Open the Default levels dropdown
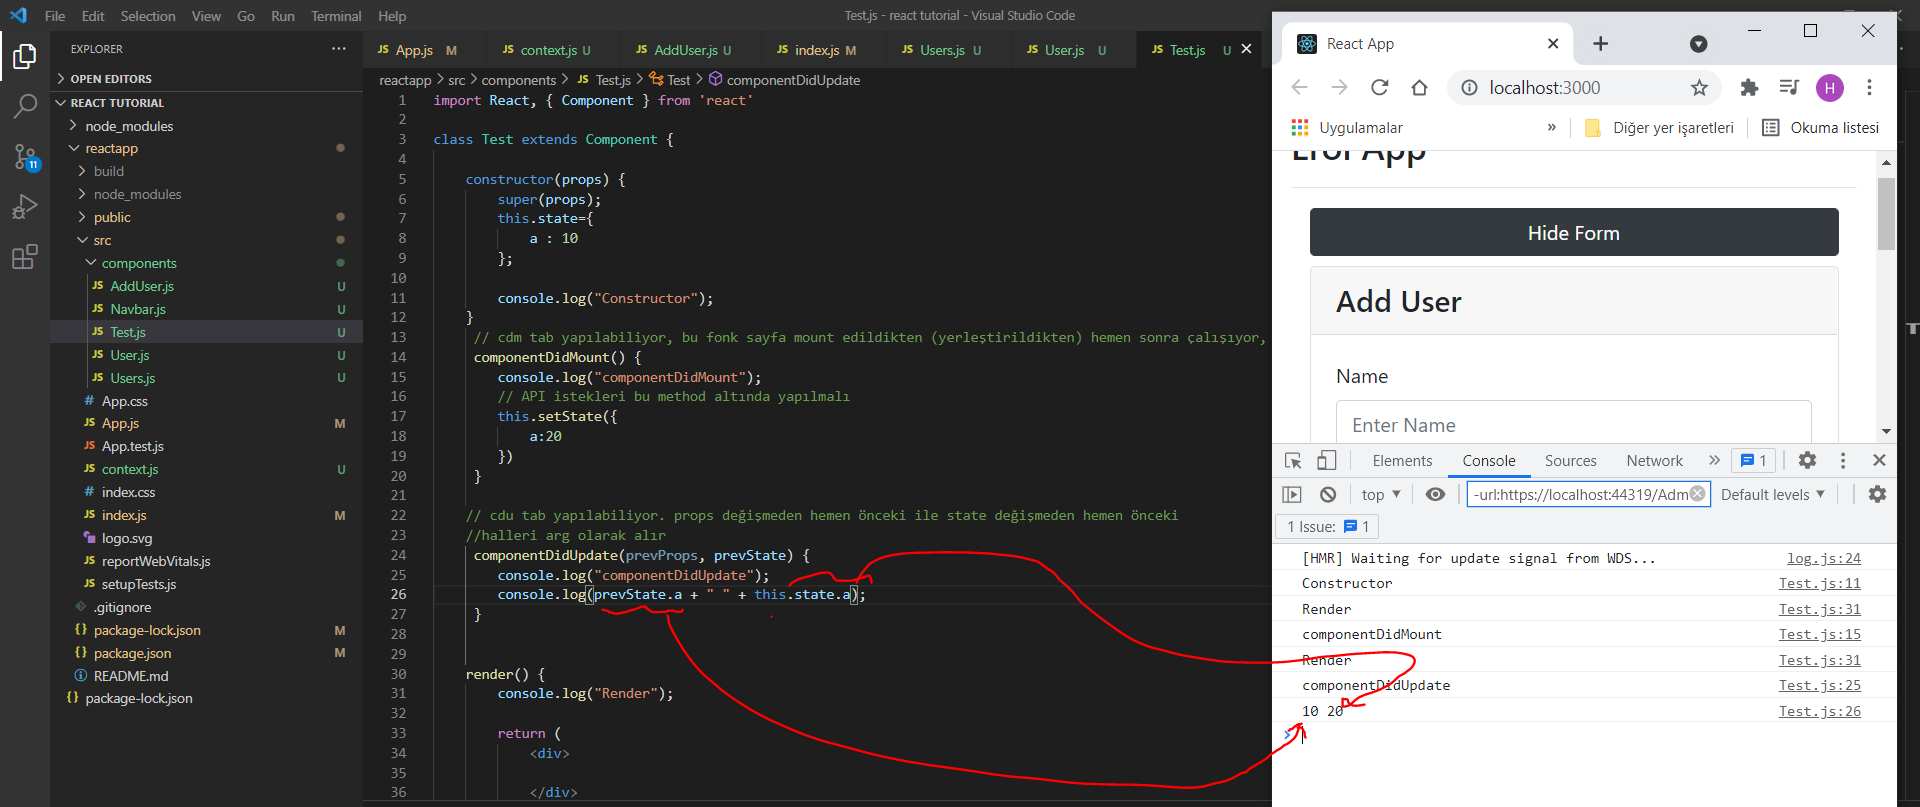Viewport: 1920px width, 807px height. [x=1772, y=494]
